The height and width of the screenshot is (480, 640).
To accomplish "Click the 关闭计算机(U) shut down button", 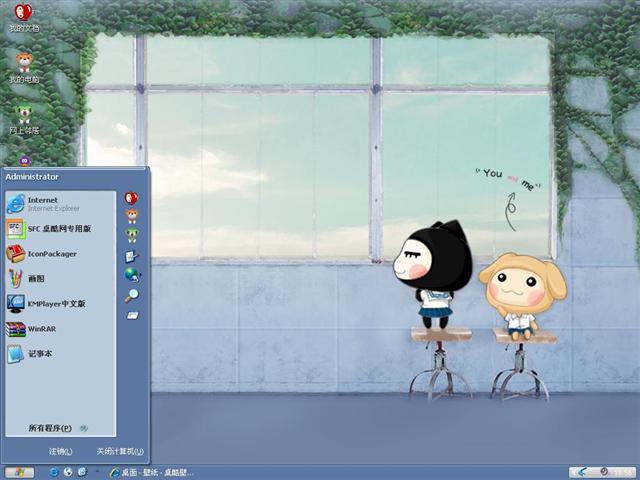I will 120,451.
